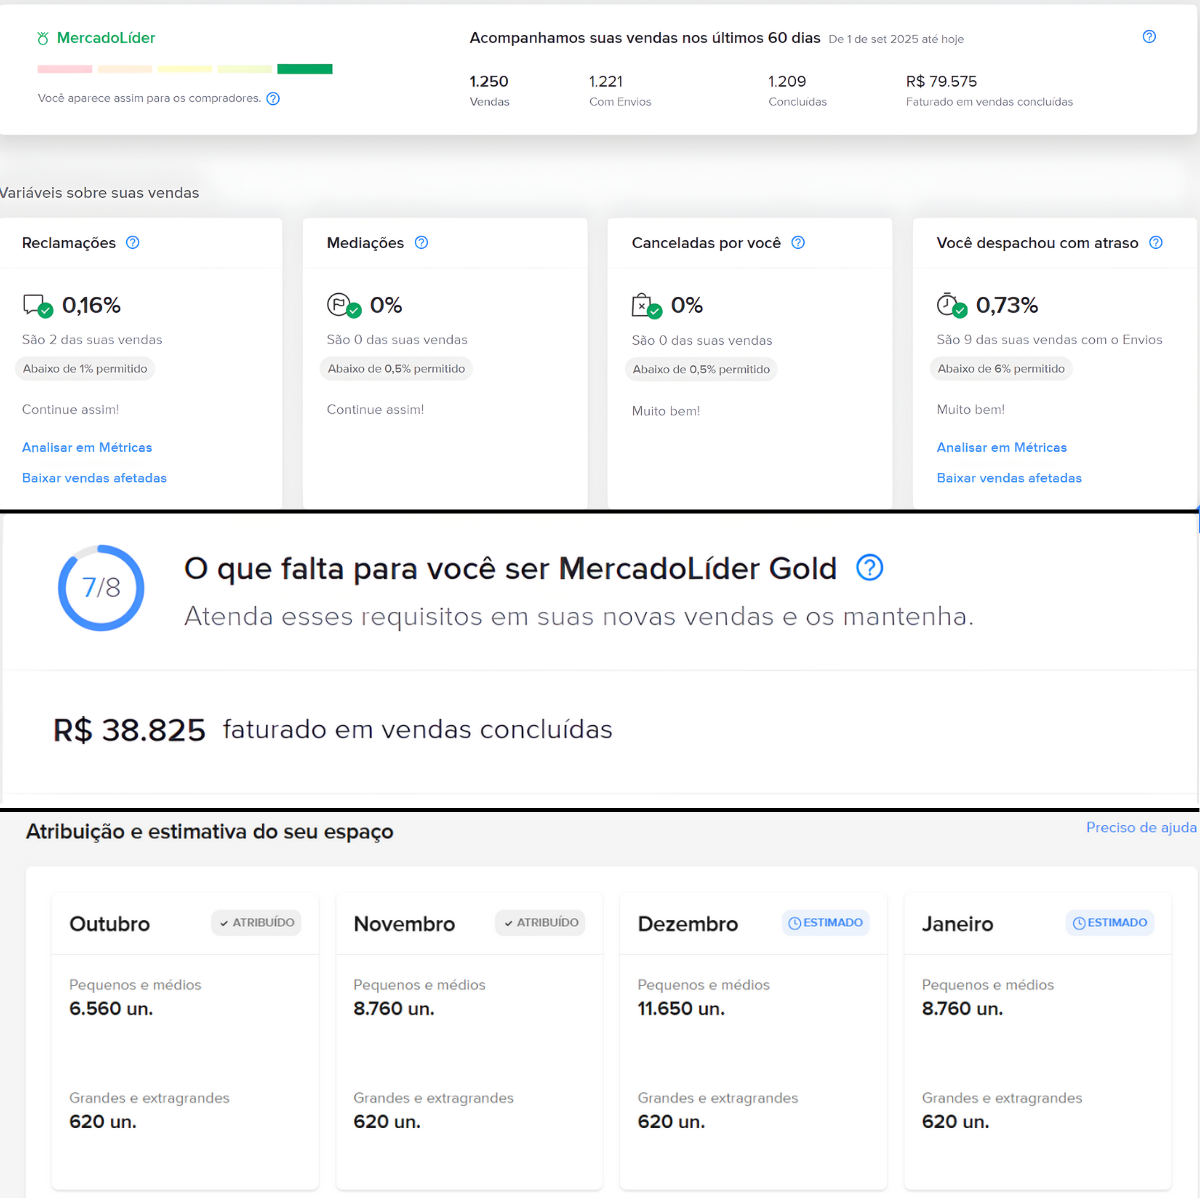Click the 7/8 progress circle
Image resolution: width=1200 pixels, height=1200 pixels.
click(x=101, y=588)
